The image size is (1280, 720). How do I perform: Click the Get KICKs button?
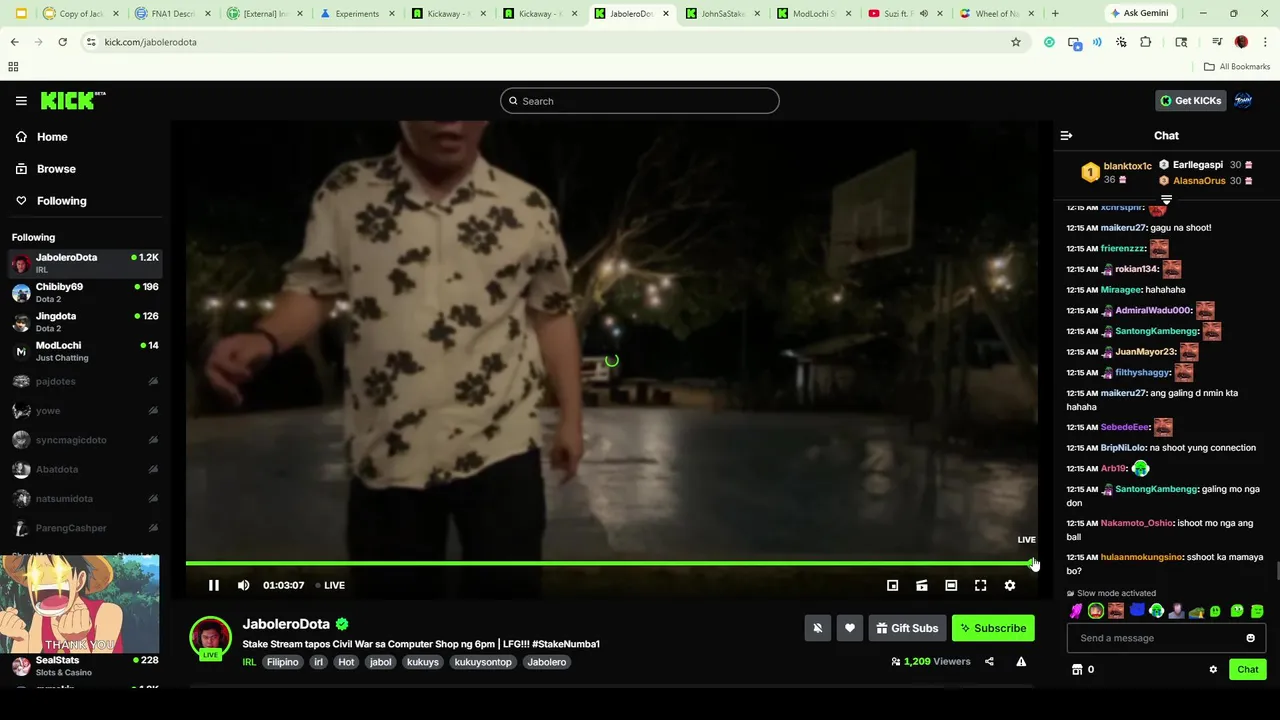tap(1190, 101)
